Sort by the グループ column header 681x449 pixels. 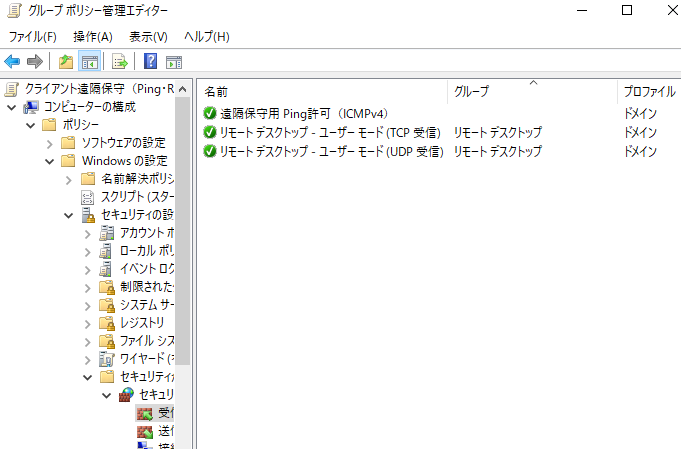[x=532, y=92]
